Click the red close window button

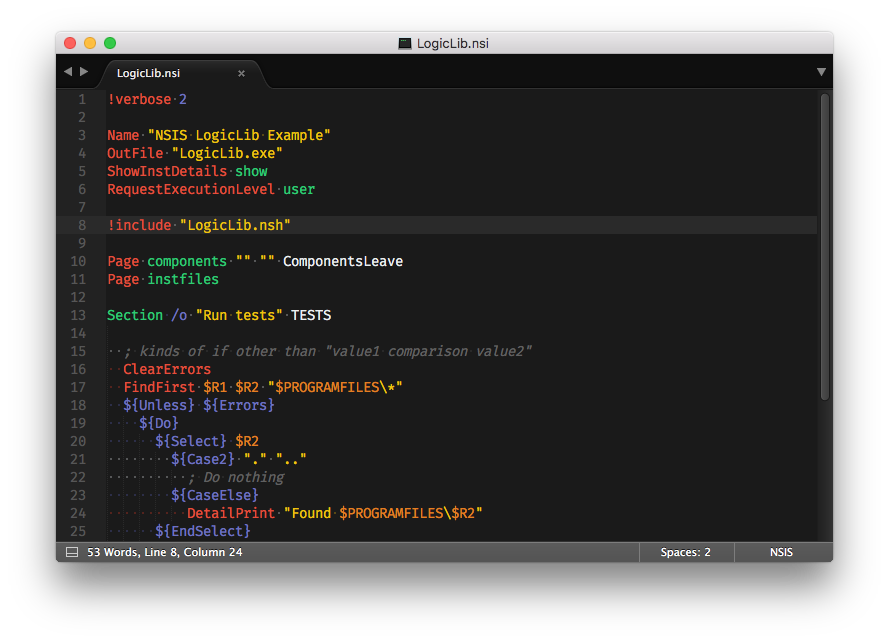tap(70, 43)
